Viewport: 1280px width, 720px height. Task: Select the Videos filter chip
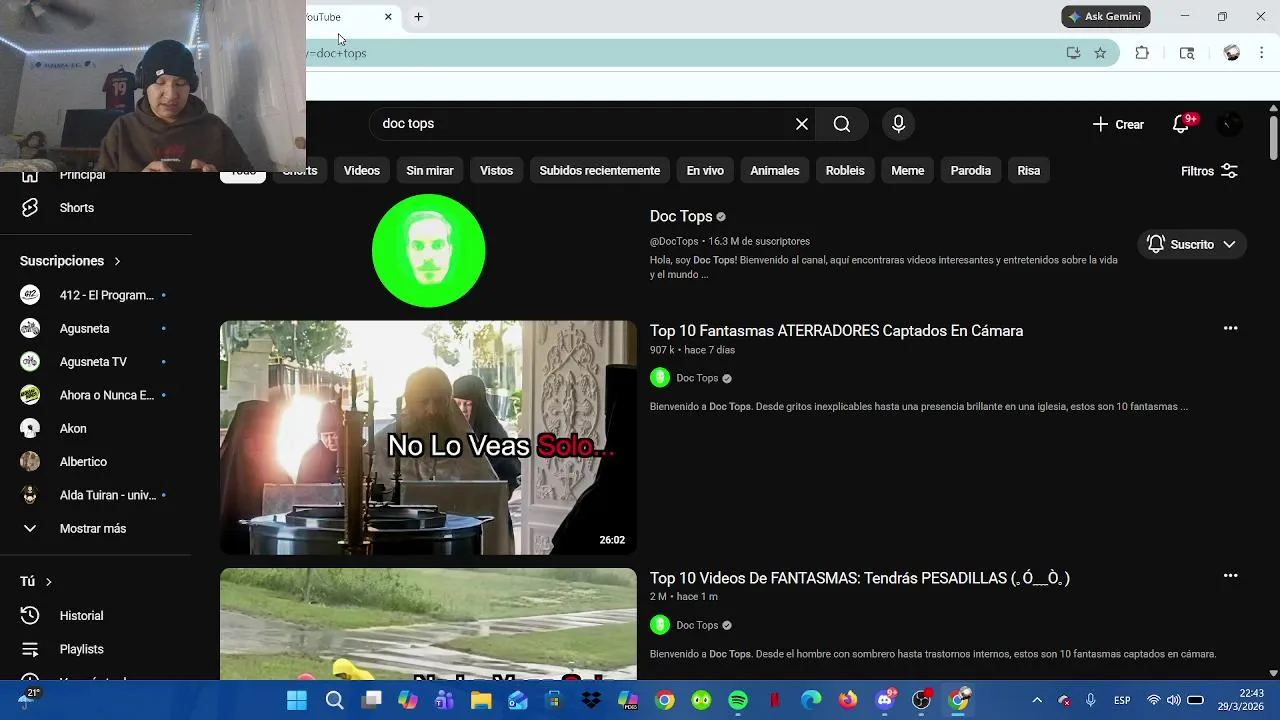click(x=362, y=171)
